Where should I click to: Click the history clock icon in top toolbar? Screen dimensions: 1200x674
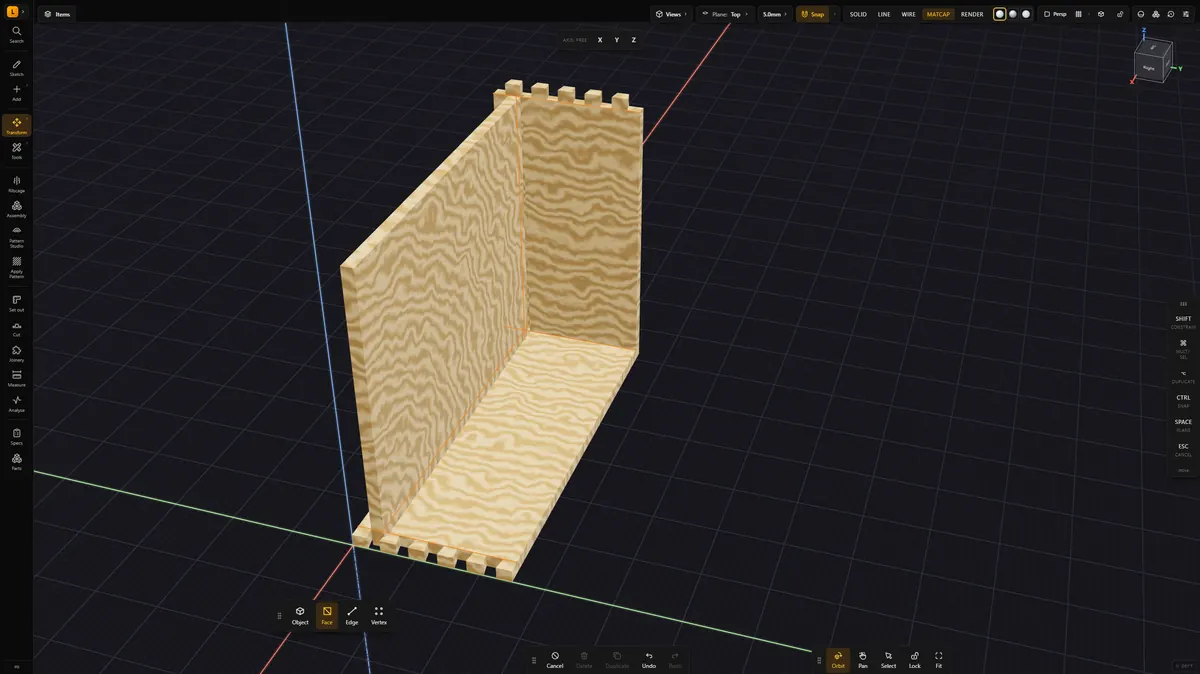tap(1170, 14)
